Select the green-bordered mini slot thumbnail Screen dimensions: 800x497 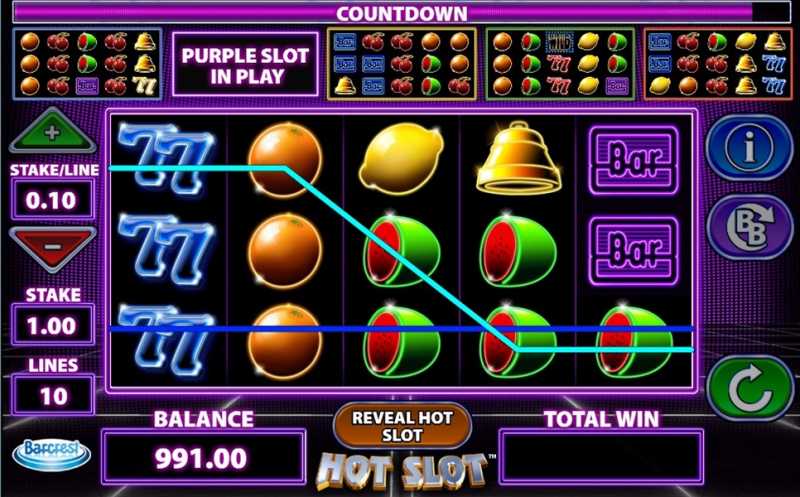[560, 64]
